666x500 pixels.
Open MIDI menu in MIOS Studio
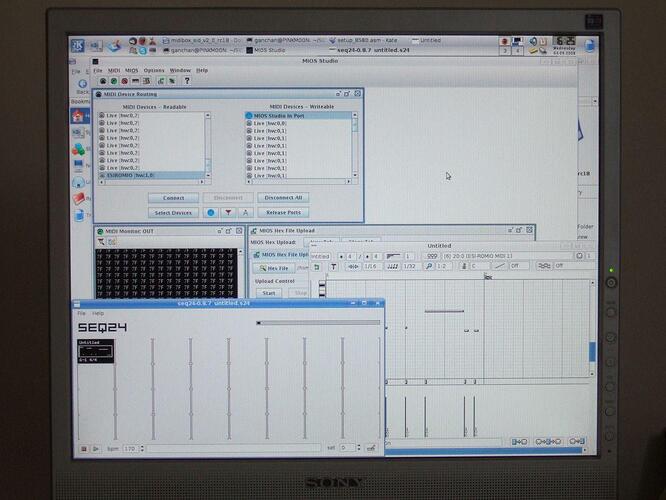point(114,71)
